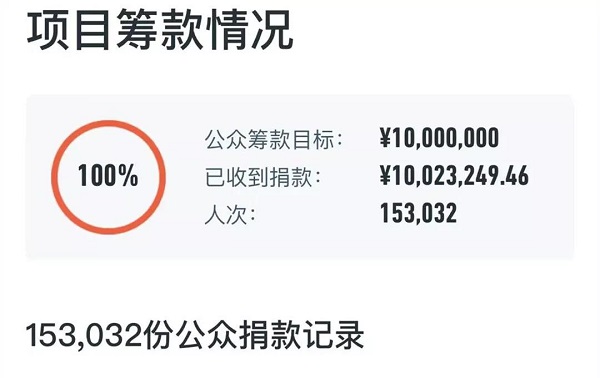The width and height of the screenshot is (600, 378).
Task: Select the 项目筹款情况 heading
Action: [160, 30]
